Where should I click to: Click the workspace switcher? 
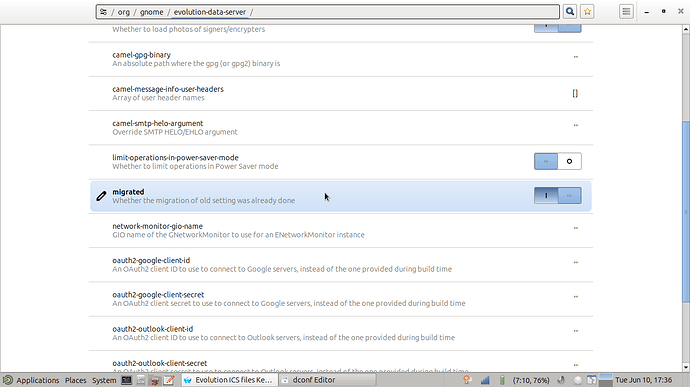(x=606, y=380)
